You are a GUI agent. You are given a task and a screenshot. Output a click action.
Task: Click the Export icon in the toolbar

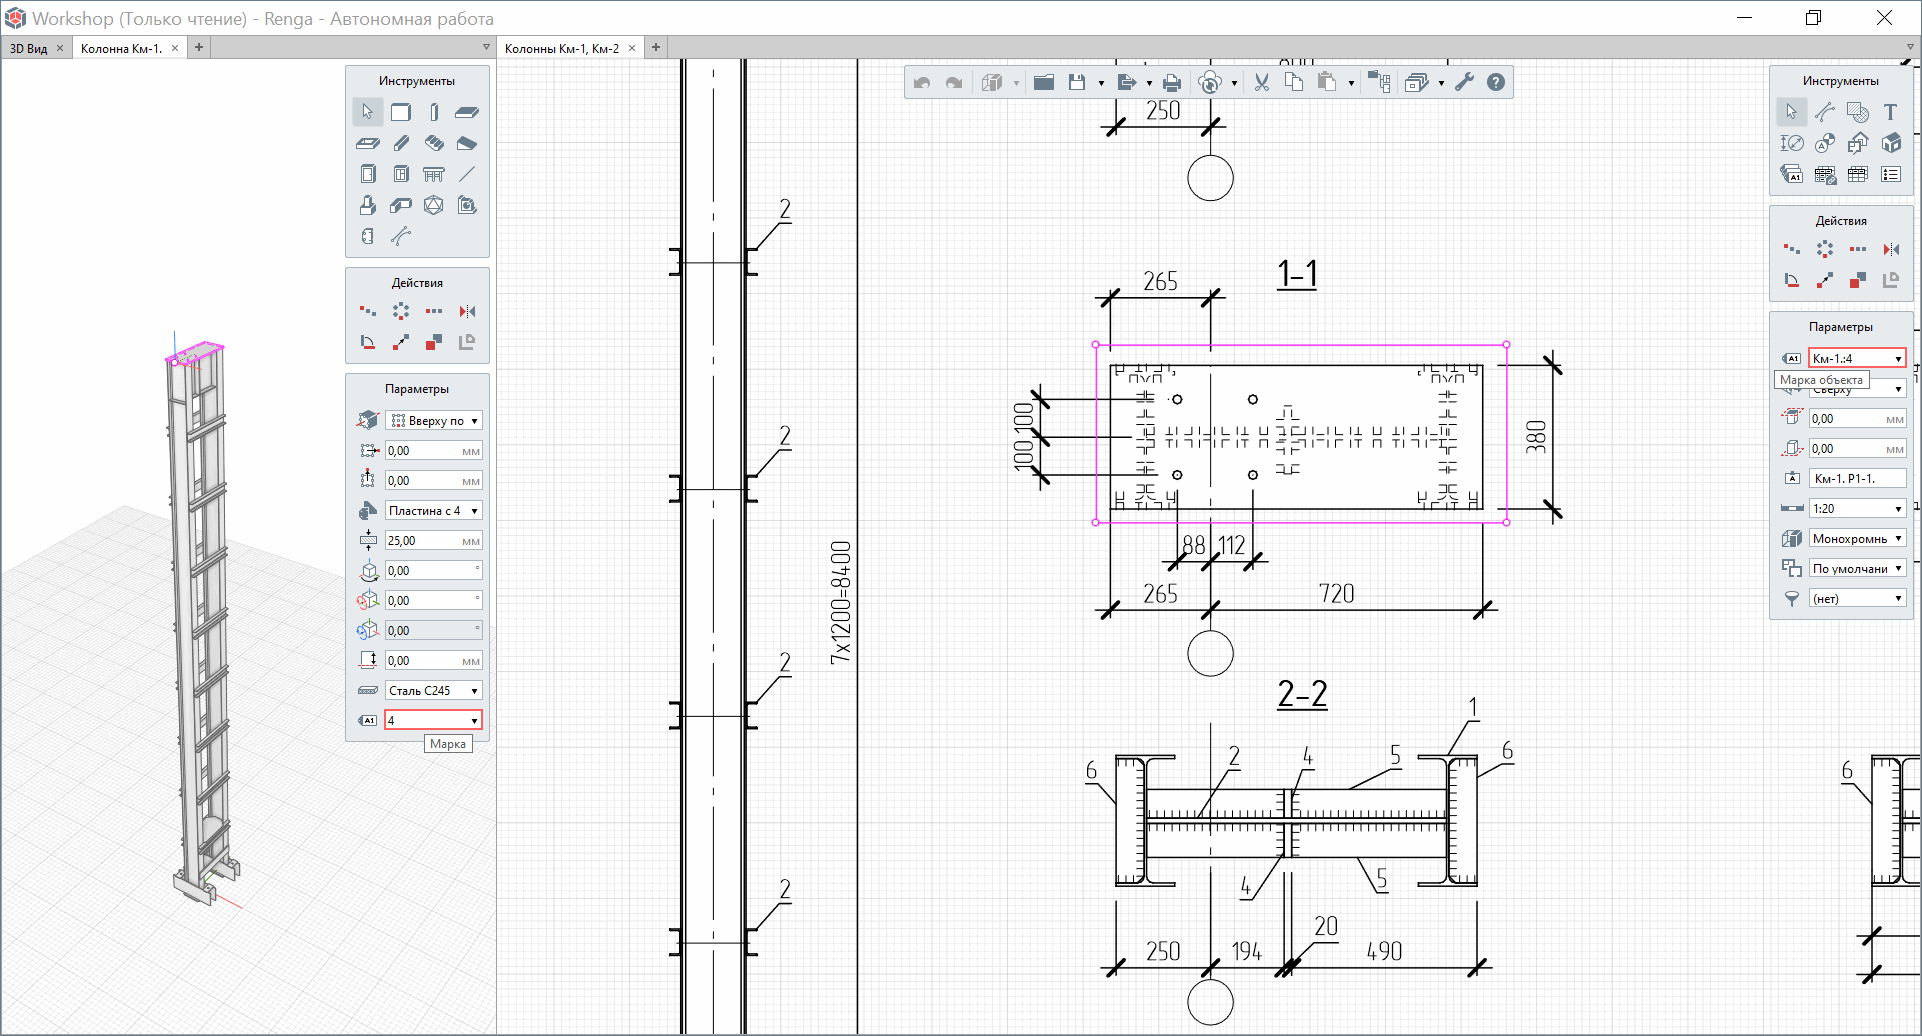(x=1127, y=83)
